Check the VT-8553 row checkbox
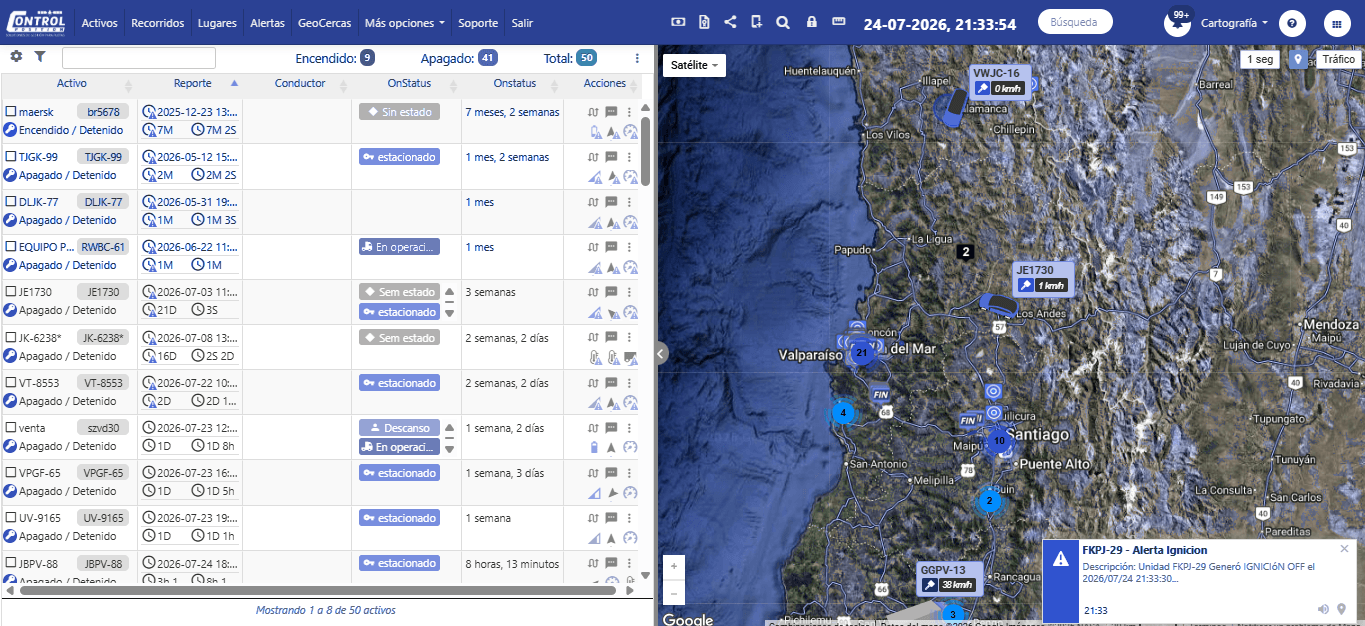 pyautogui.click(x=11, y=383)
